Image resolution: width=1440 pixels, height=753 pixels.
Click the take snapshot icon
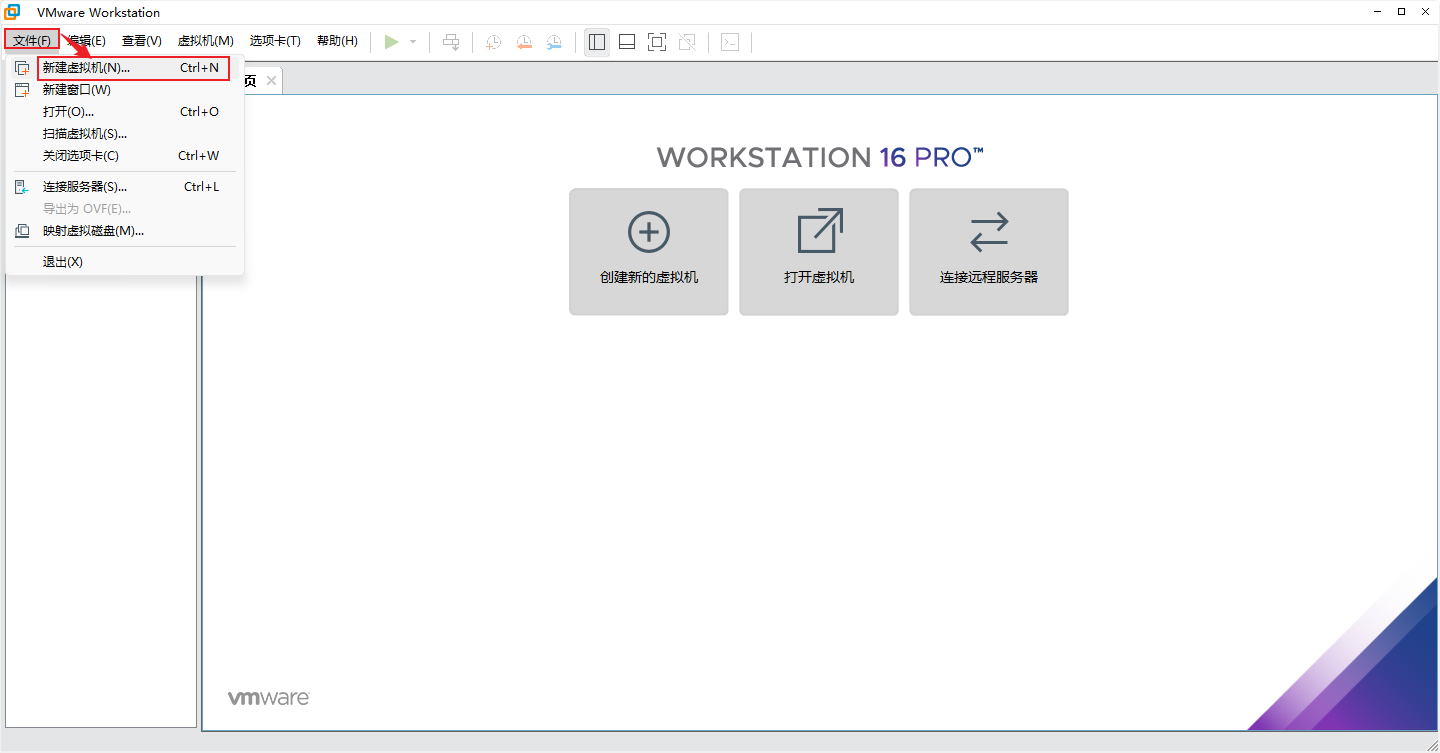click(x=494, y=42)
